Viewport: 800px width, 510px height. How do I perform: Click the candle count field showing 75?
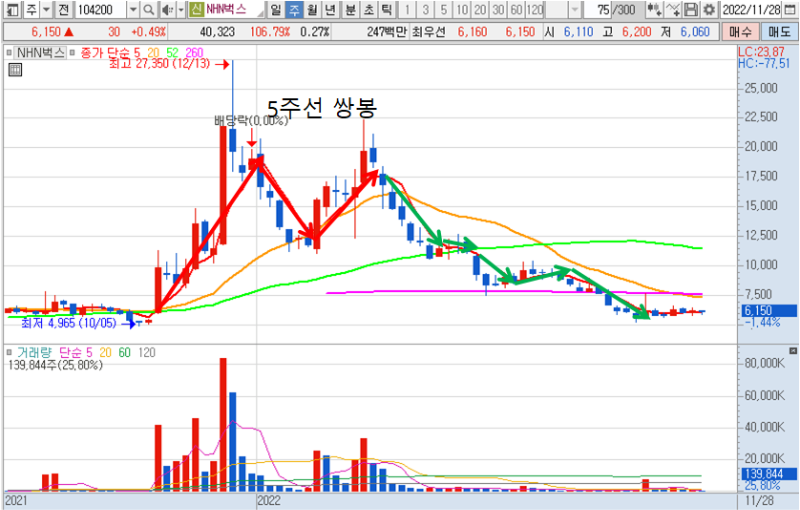(597, 9)
